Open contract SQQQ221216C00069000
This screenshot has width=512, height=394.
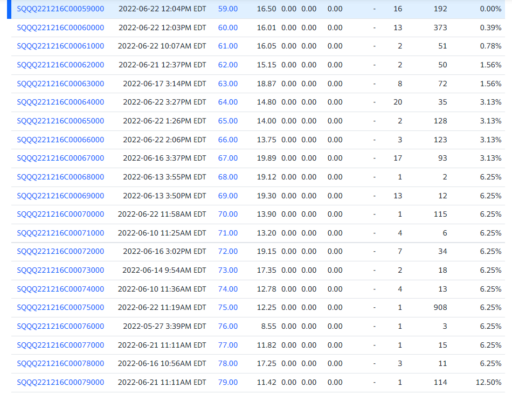point(60,196)
